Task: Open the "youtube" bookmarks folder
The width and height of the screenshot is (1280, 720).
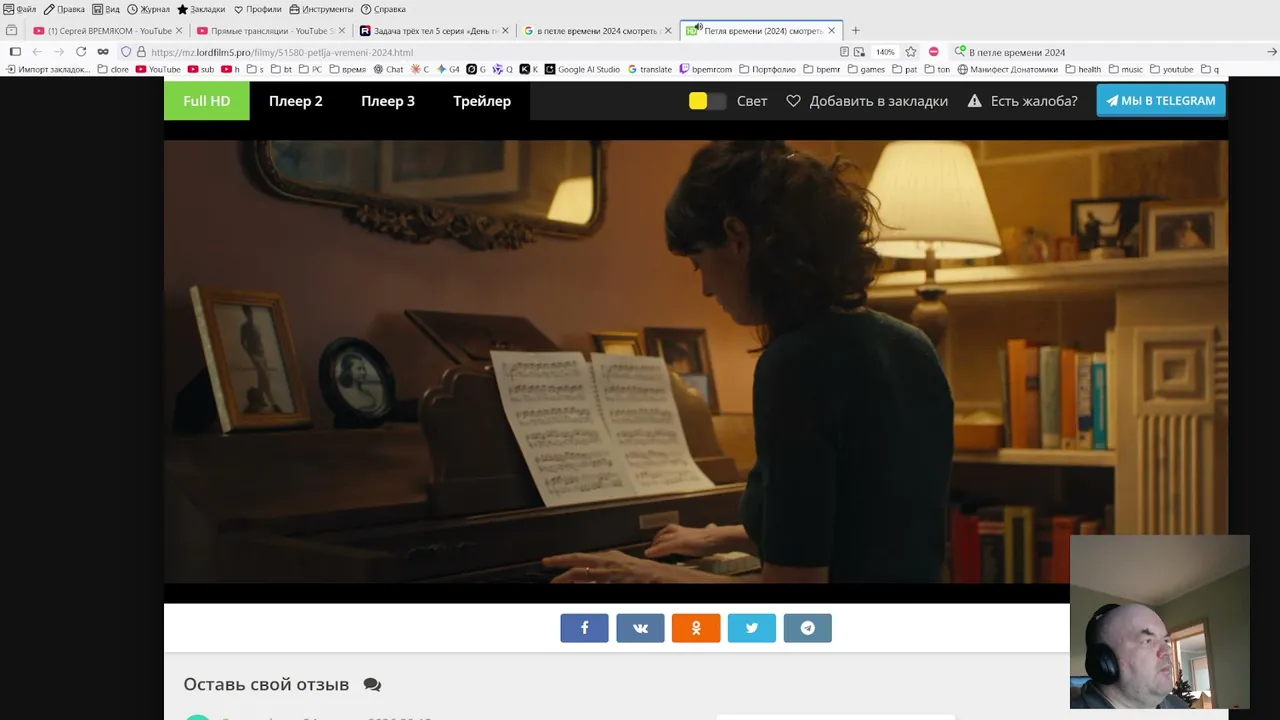Action: pos(1172,69)
